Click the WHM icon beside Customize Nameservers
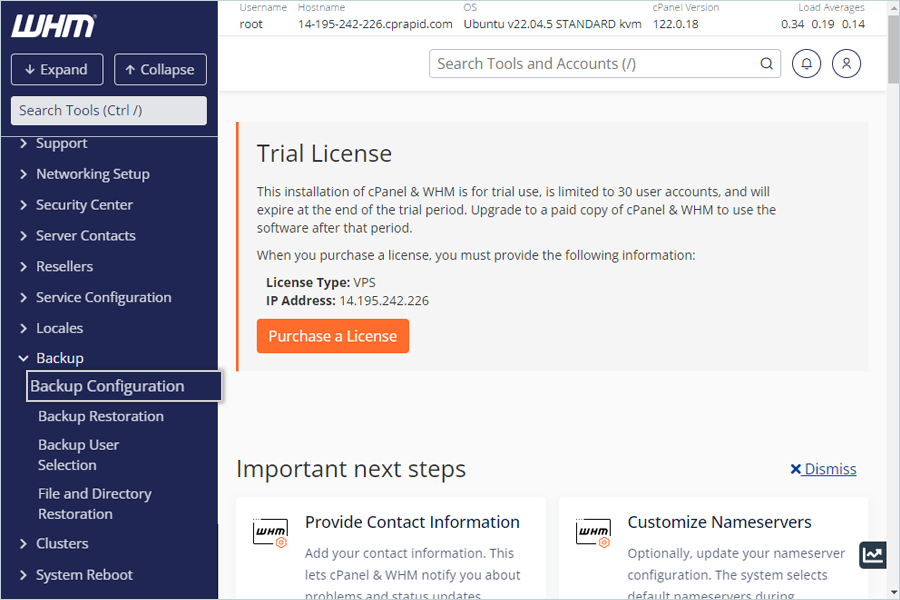The image size is (900, 600). pos(593,532)
